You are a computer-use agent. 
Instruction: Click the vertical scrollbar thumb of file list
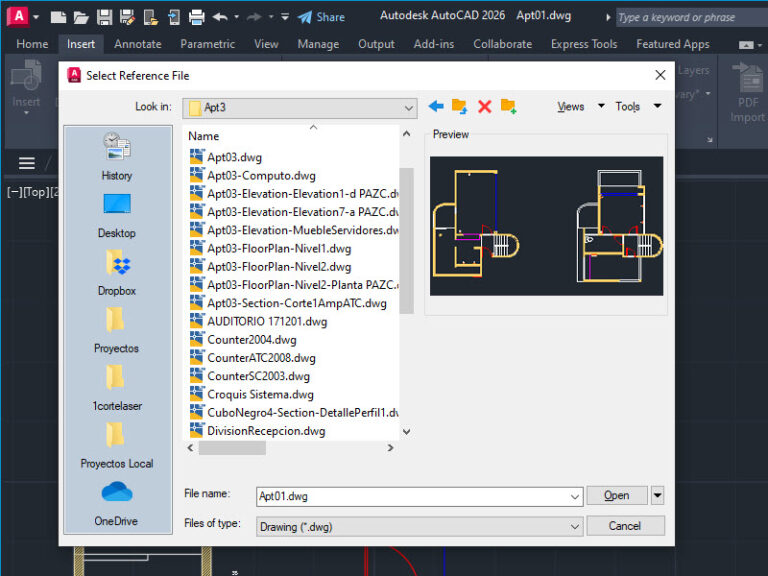click(407, 240)
